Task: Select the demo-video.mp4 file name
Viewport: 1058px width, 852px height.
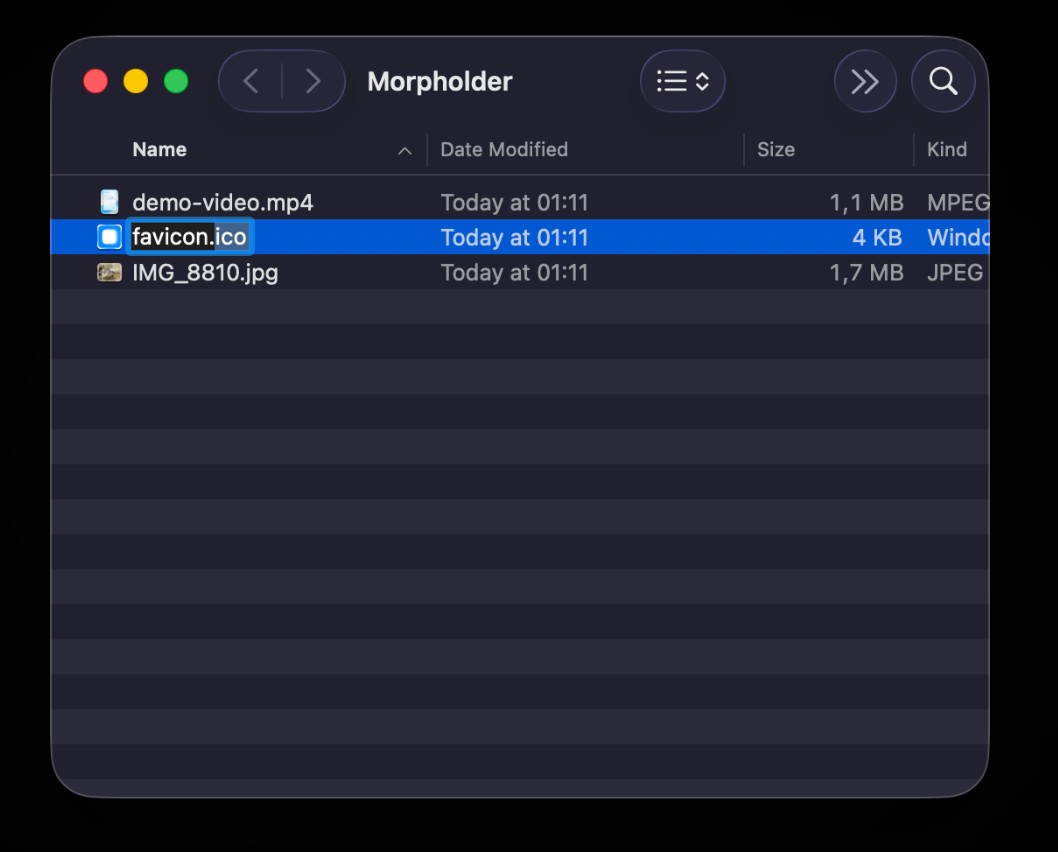Action: 222,202
